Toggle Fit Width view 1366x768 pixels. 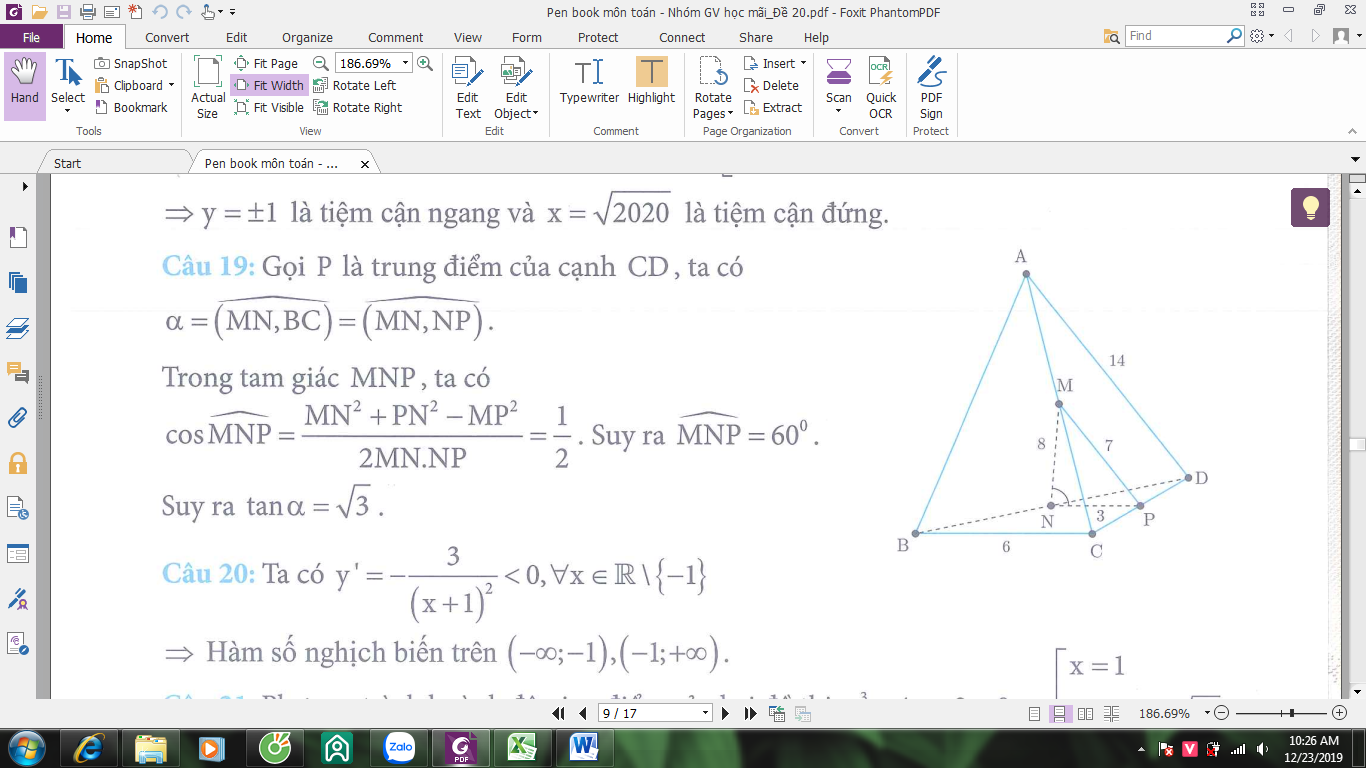[268, 85]
